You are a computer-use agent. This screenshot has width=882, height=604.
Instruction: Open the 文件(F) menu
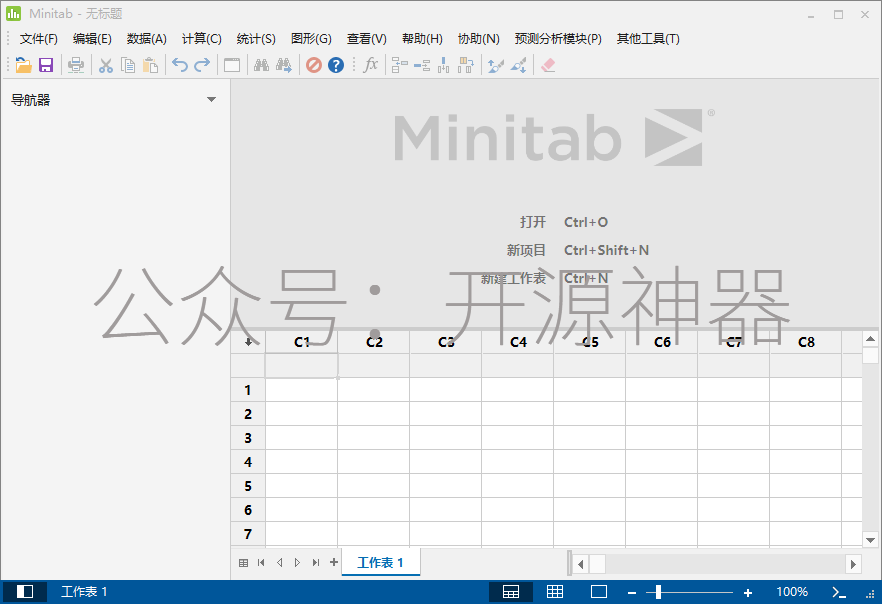39,38
